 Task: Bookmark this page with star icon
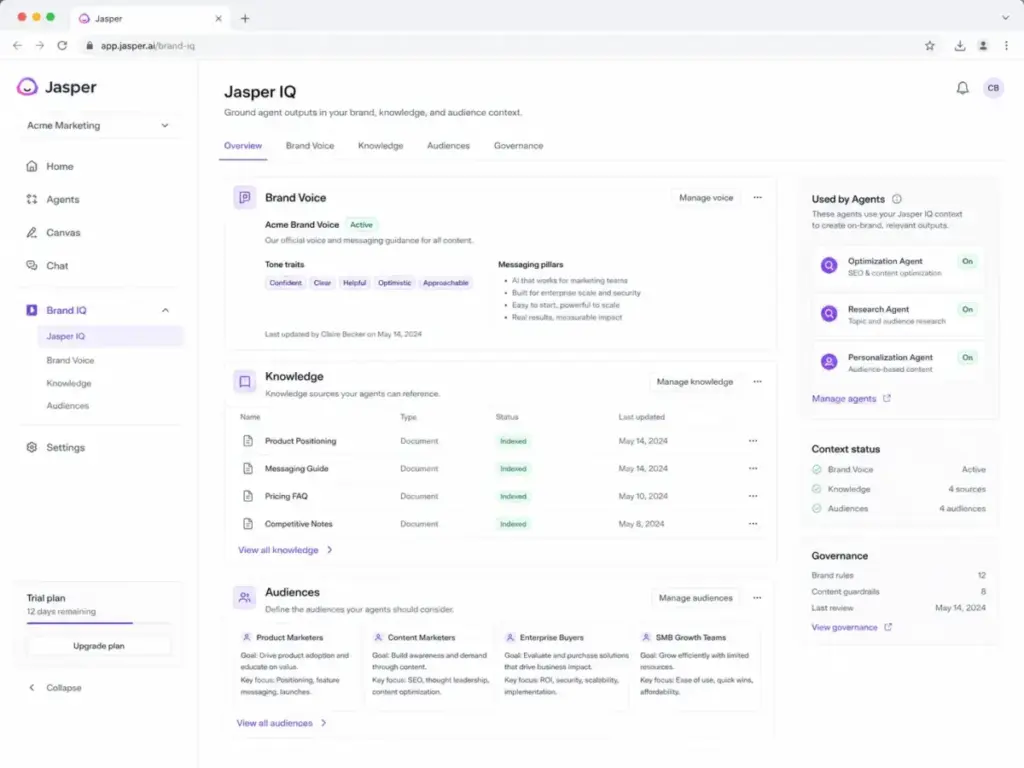[930, 46]
